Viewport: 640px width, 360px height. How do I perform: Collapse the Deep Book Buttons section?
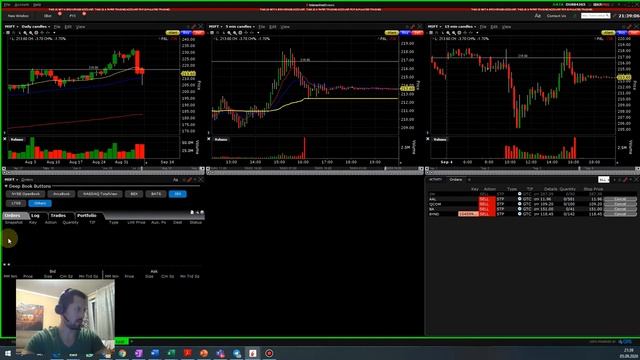pos(6,186)
